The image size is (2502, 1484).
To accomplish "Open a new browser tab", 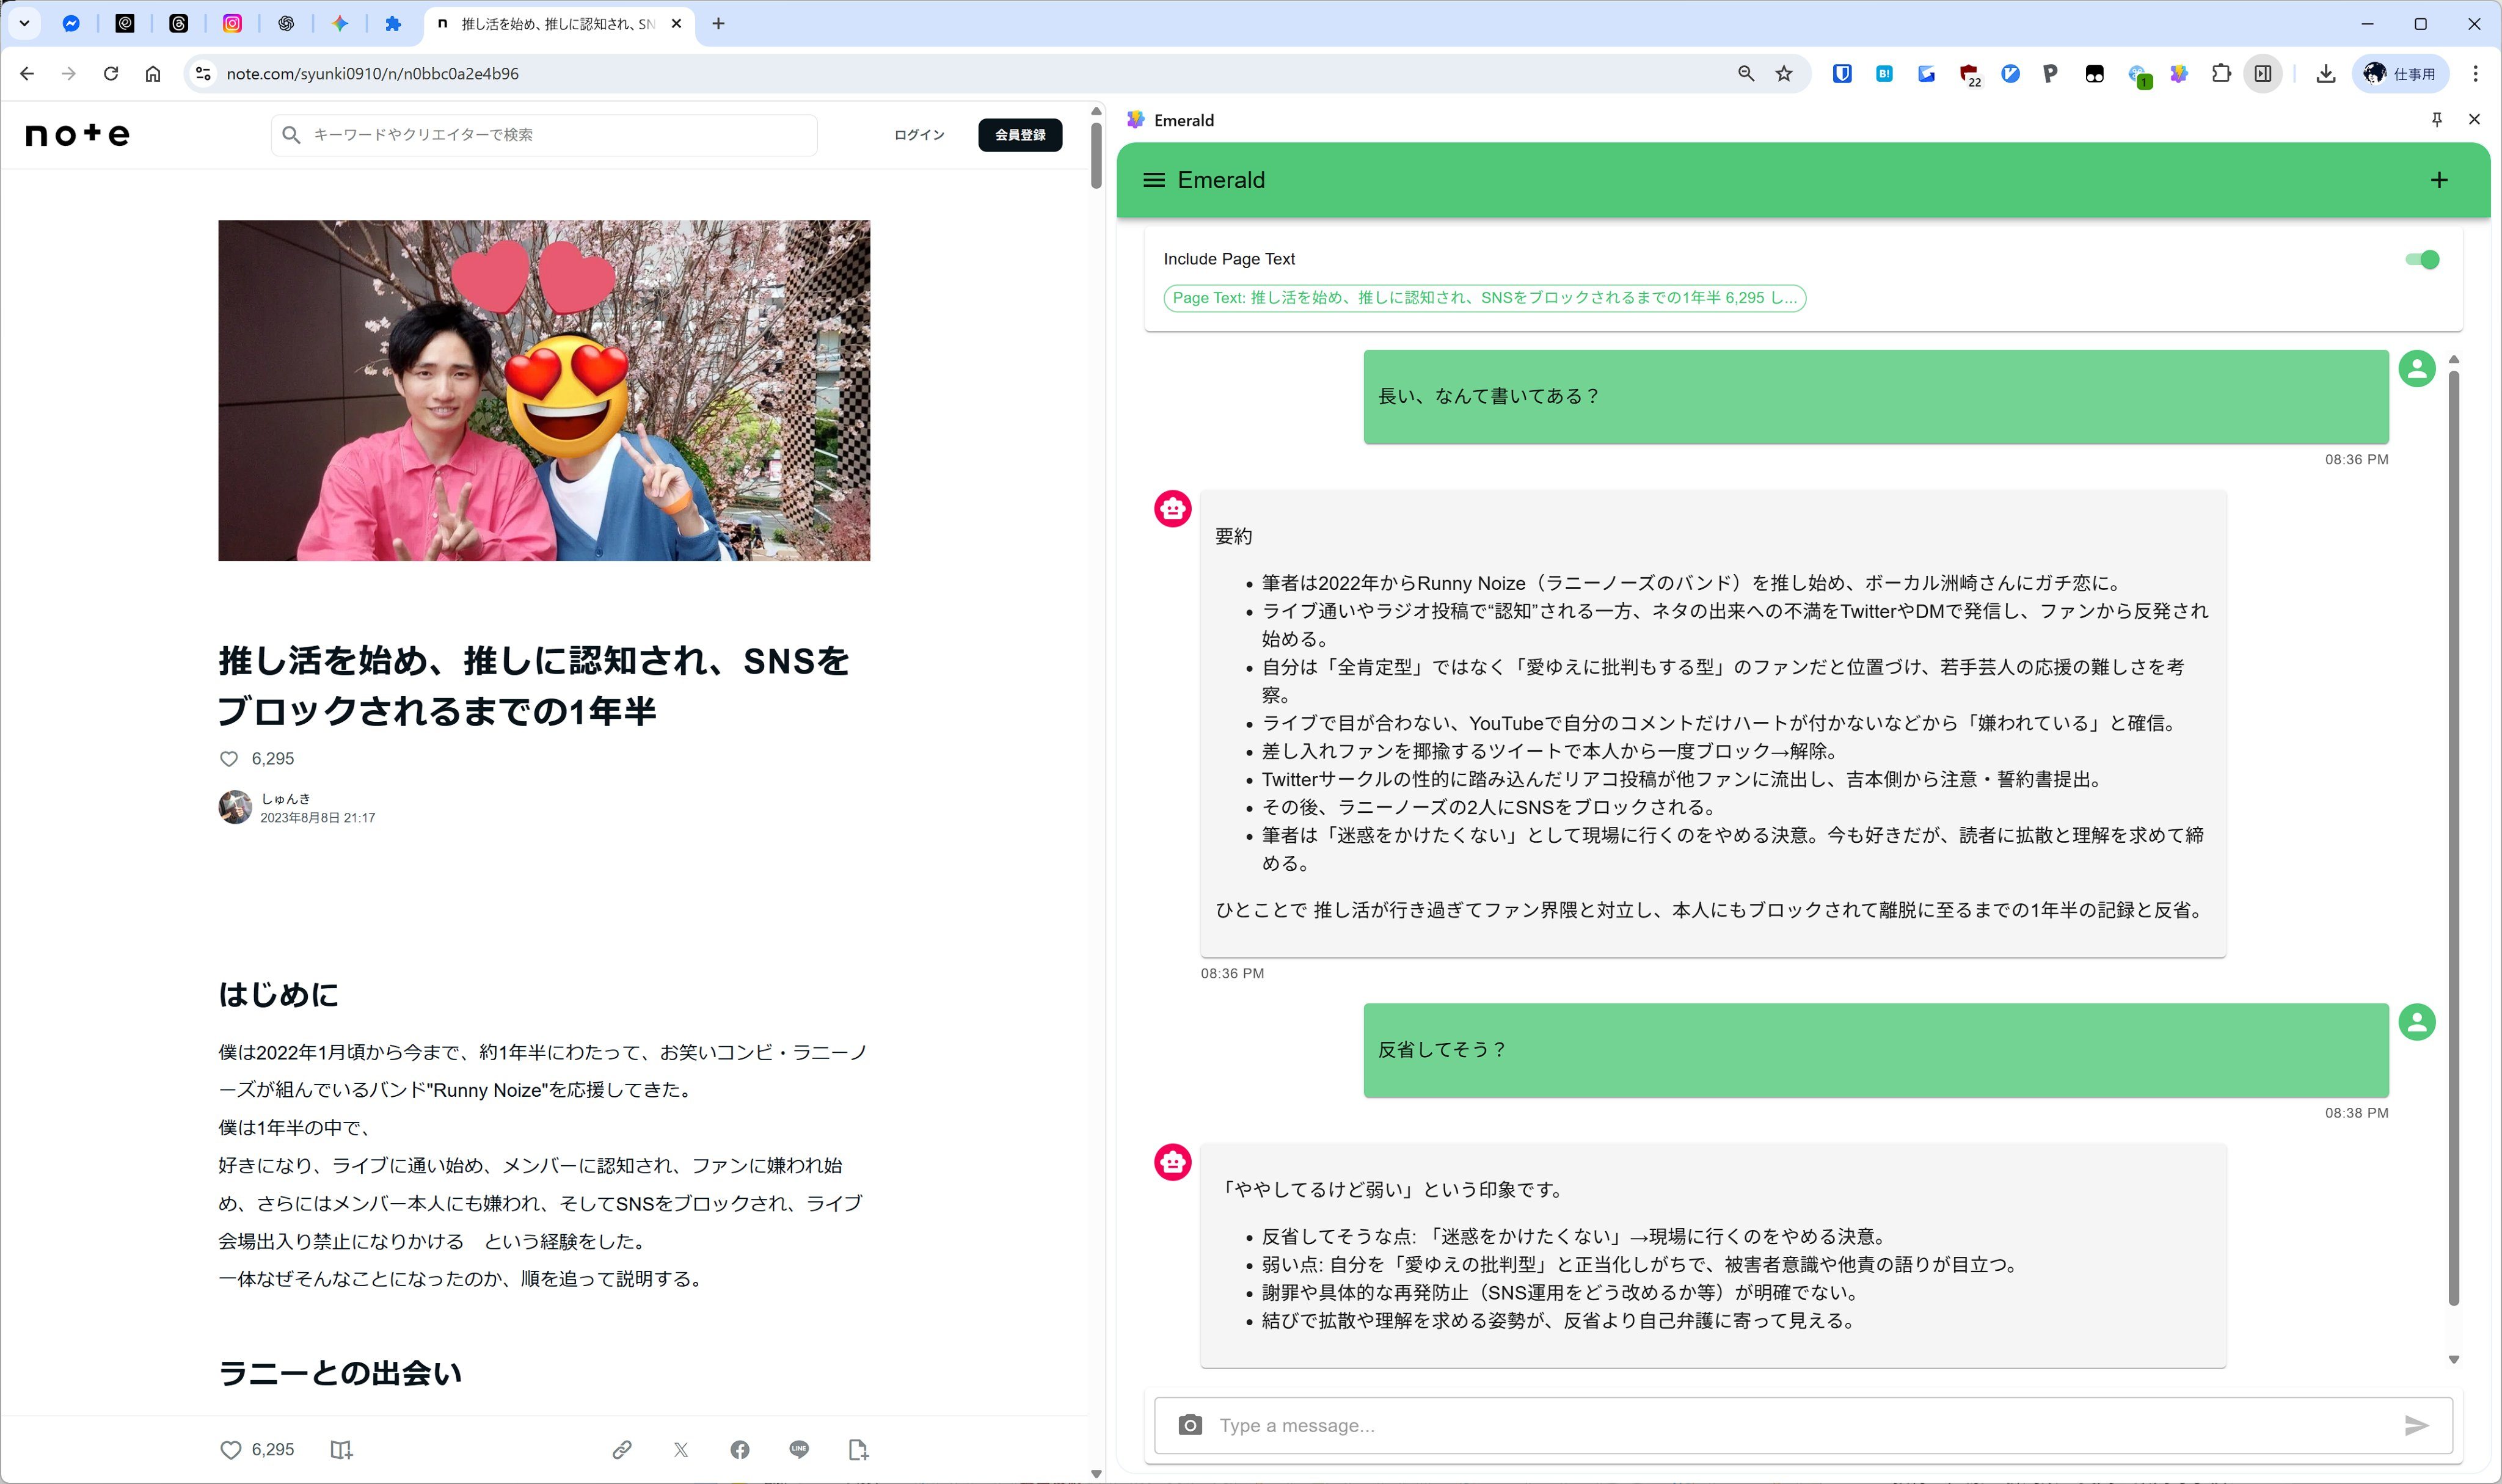I will [x=718, y=23].
